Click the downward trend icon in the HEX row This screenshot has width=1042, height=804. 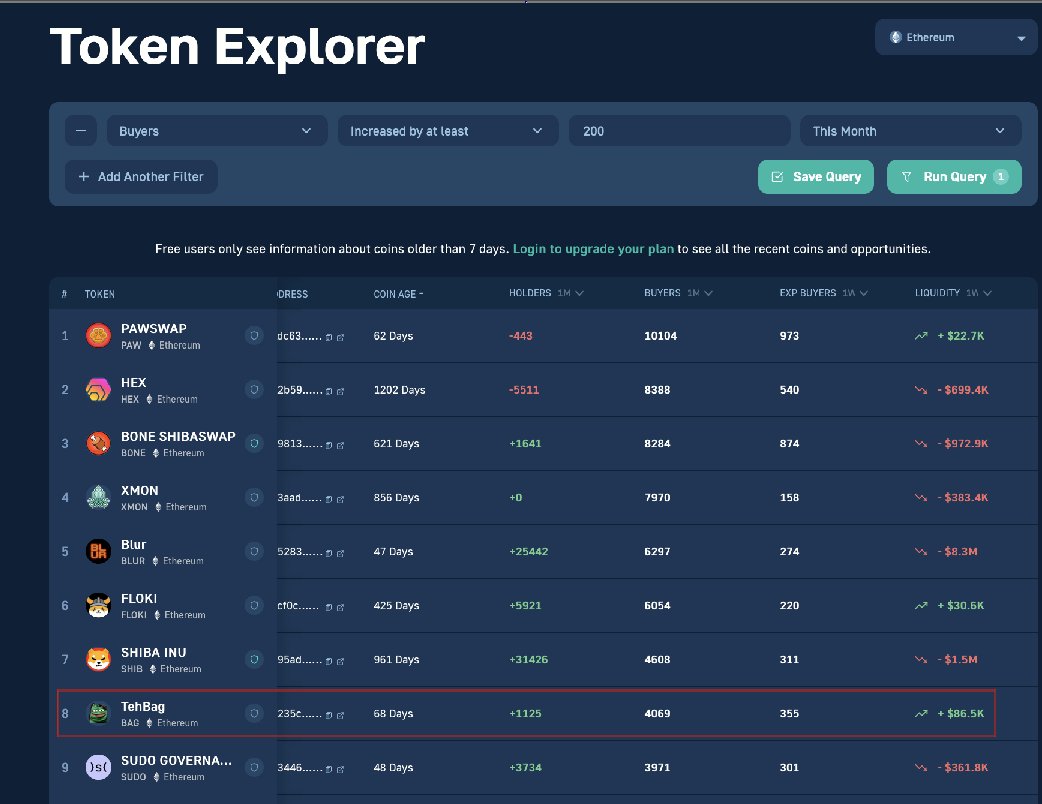tap(921, 390)
